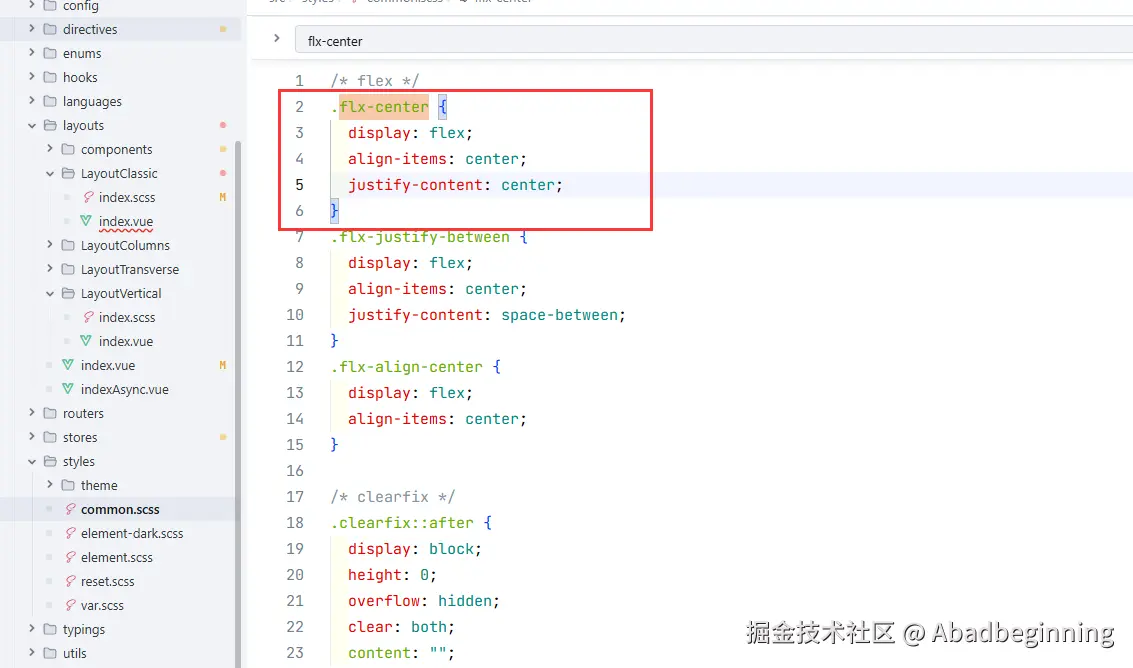Collapse the styles folder chevron

[31, 461]
